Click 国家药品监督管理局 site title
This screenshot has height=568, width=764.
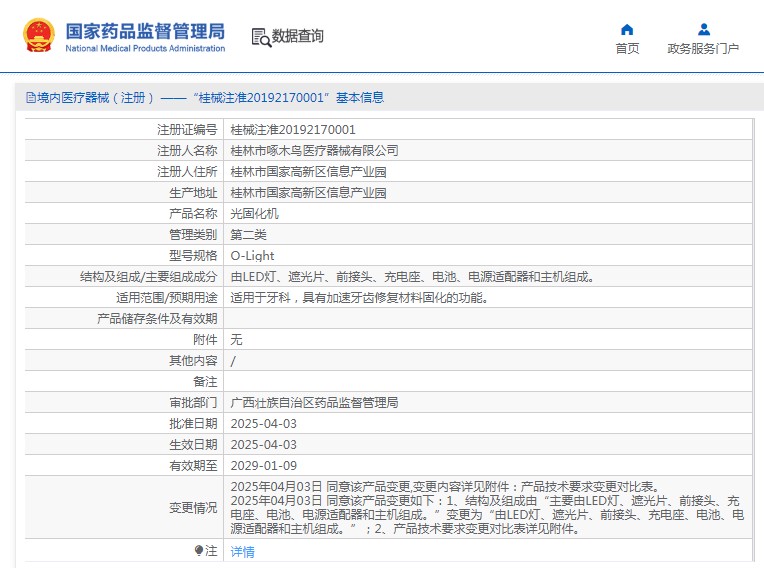[x=145, y=31]
